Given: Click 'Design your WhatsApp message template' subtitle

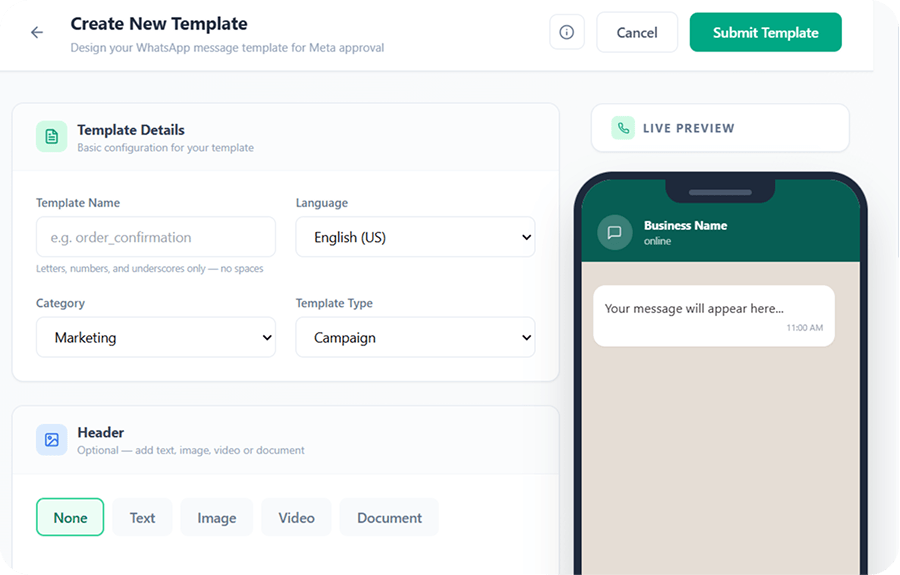Looking at the screenshot, I should 227,48.
